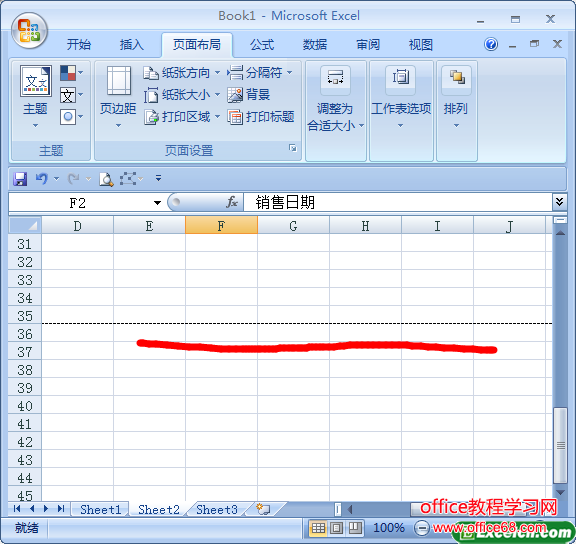The image size is (576, 544).
Task: Switch to the 审阅 (Review) tab
Action: pyautogui.click(x=368, y=45)
